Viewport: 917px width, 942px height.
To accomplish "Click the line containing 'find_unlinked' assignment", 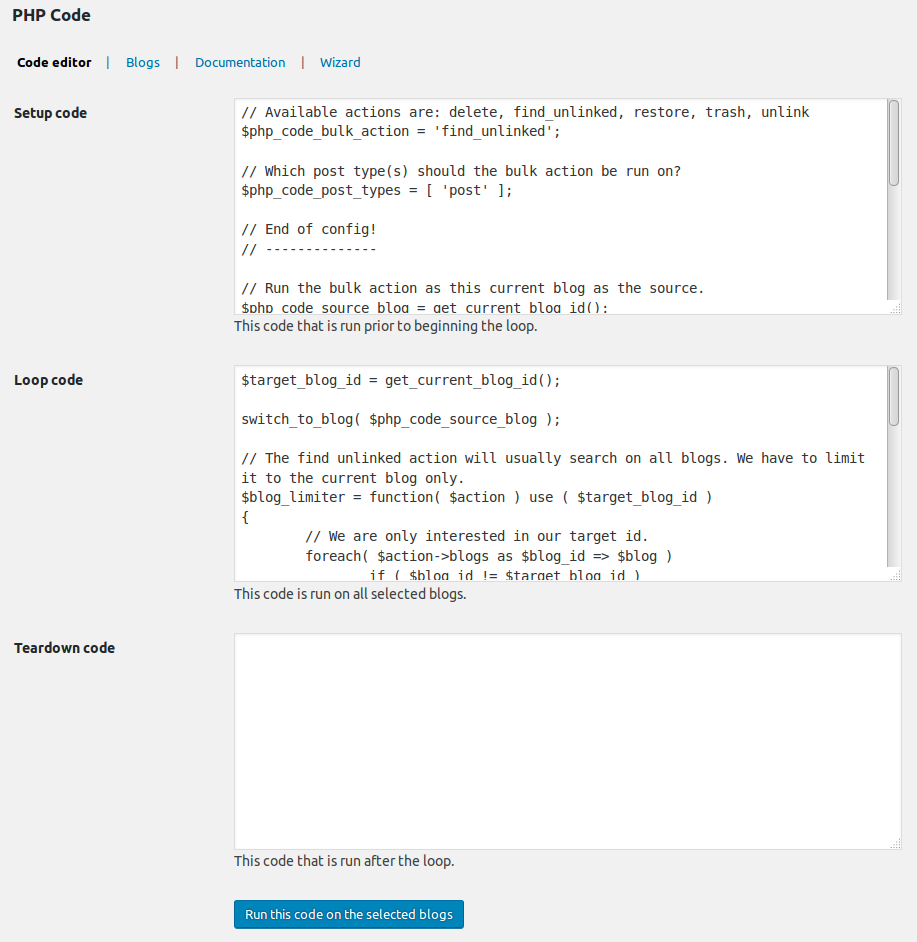I will (x=401, y=131).
